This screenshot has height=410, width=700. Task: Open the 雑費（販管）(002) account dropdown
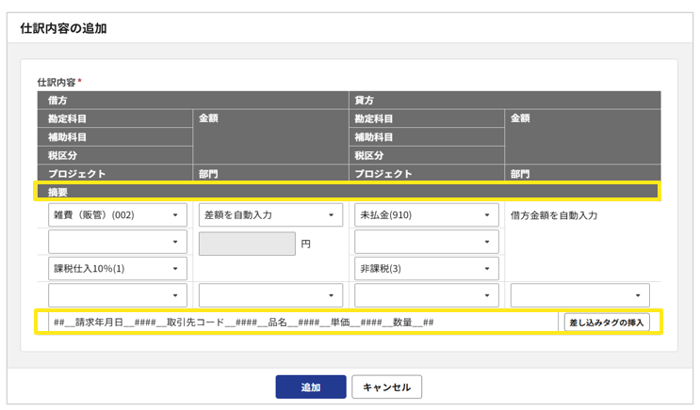[116, 215]
